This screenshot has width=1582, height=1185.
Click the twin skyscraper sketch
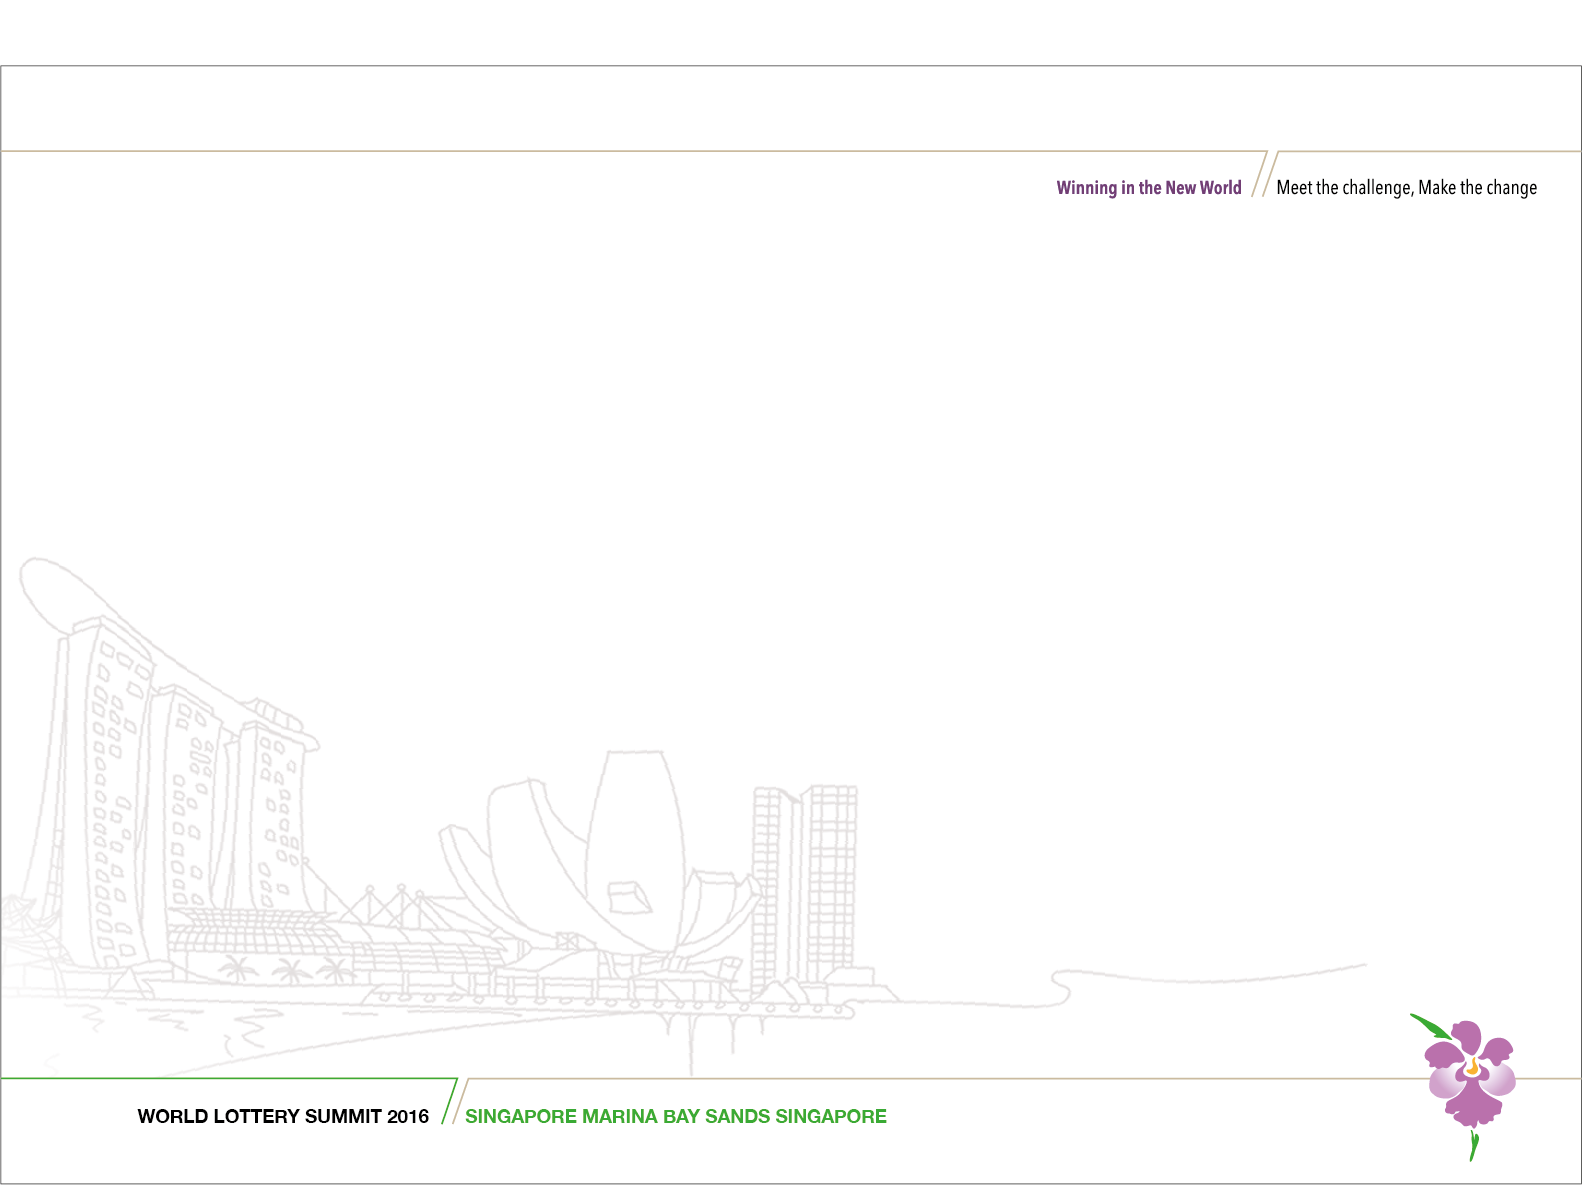pyautogui.click(x=805, y=880)
